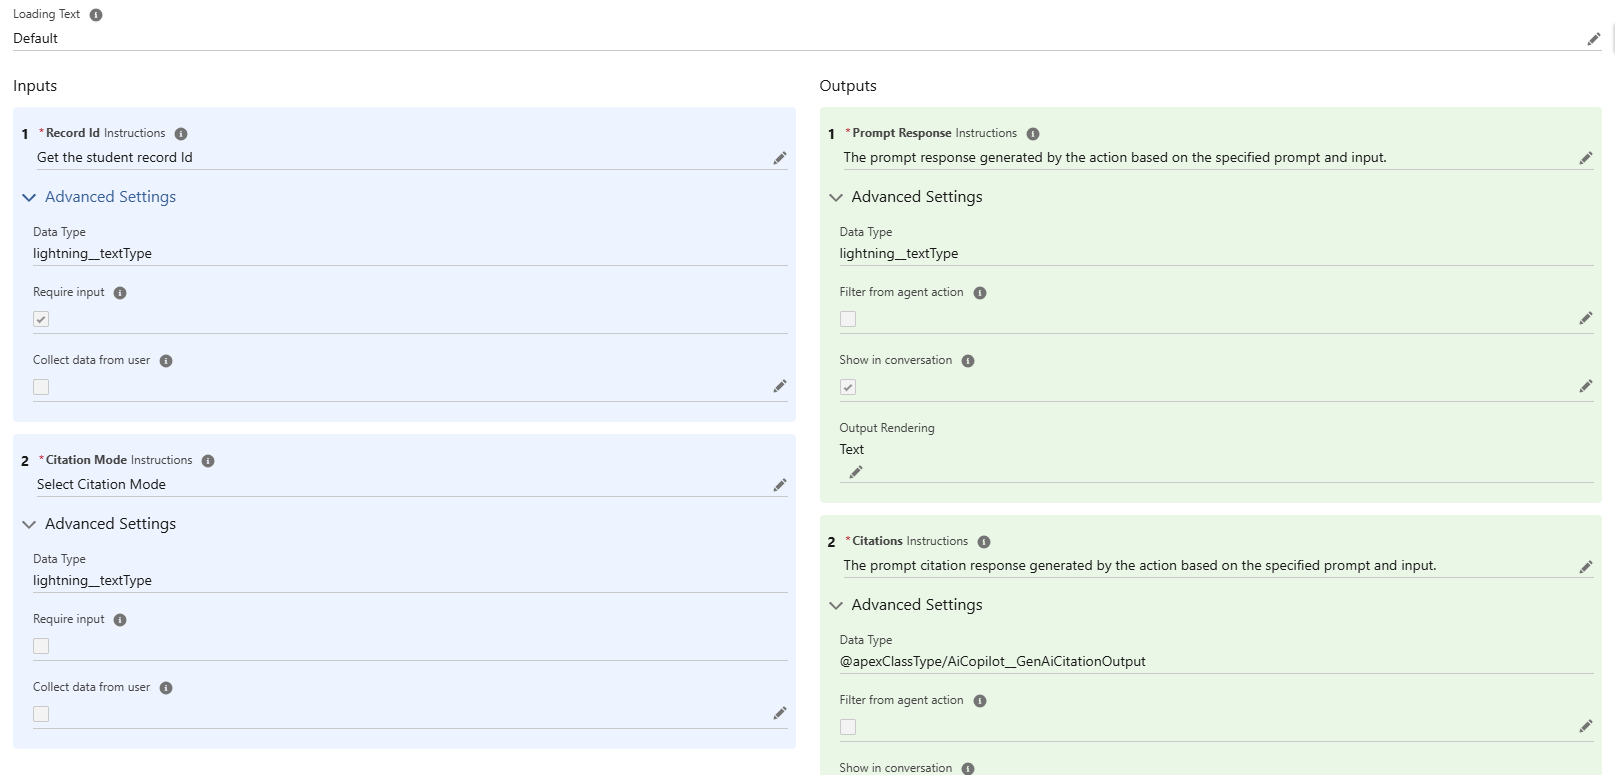The width and height of the screenshot is (1615, 775).
Task: Click info icon next to Output Show in conversation
Action: click(x=968, y=361)
